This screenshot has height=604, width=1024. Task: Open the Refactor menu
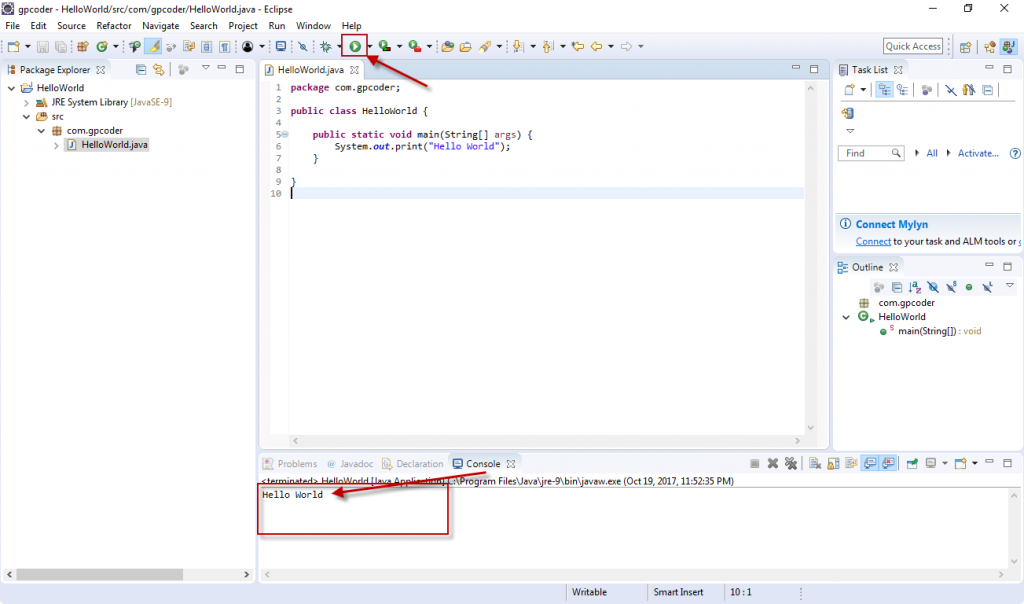[x=114, y=25]
